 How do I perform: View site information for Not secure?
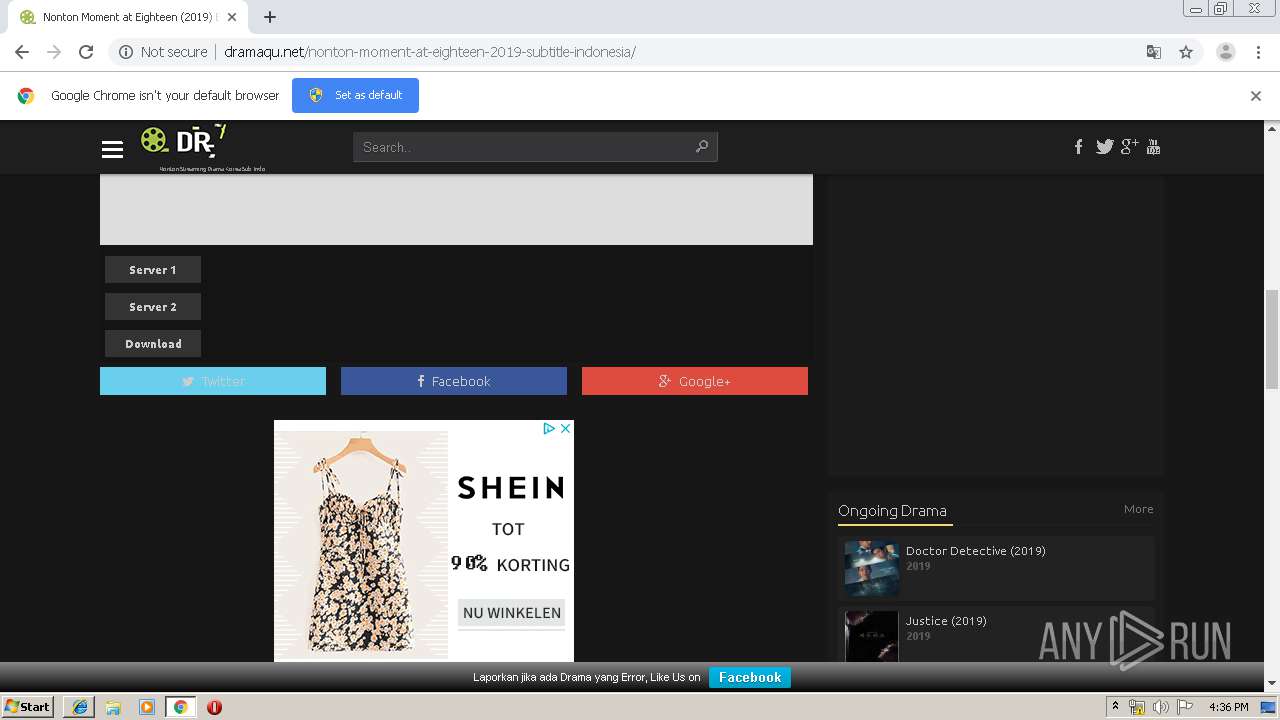163,52
